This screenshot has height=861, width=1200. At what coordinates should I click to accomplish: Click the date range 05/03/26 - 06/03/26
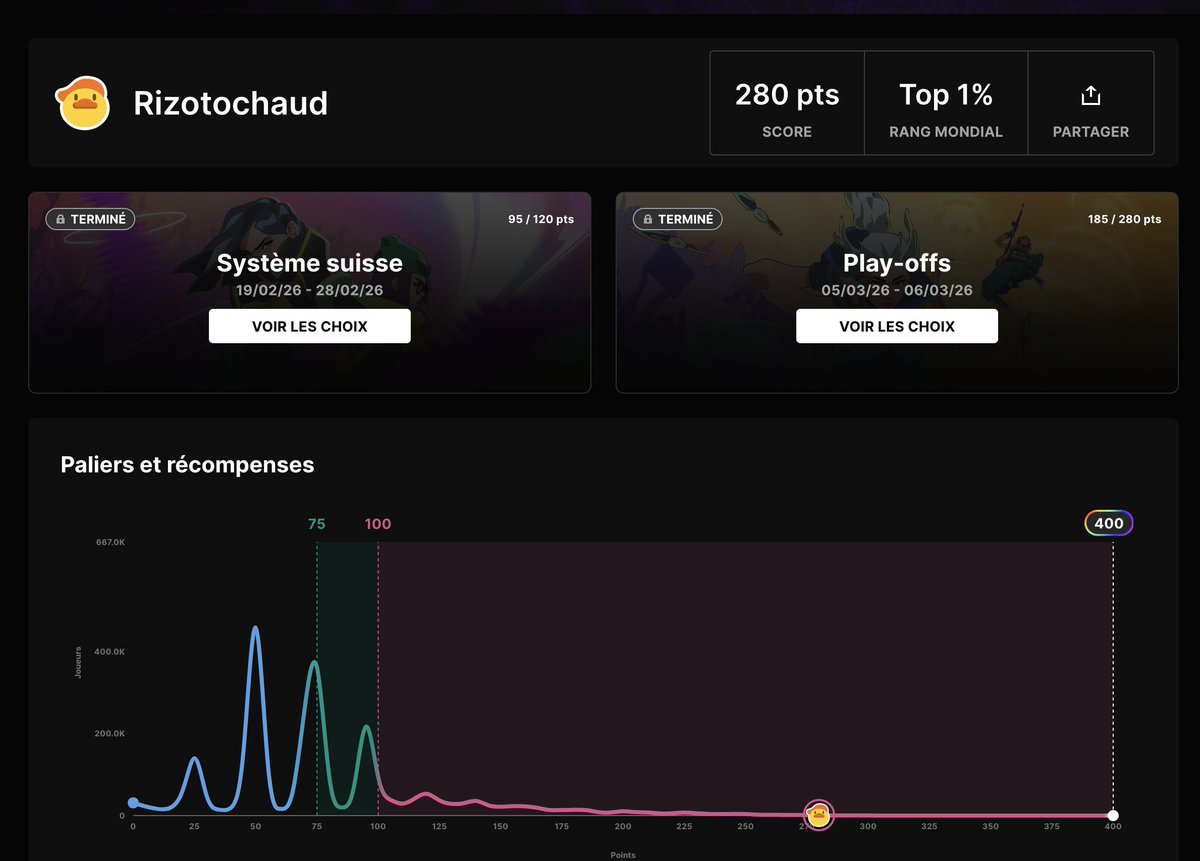(x=897, y=290)
